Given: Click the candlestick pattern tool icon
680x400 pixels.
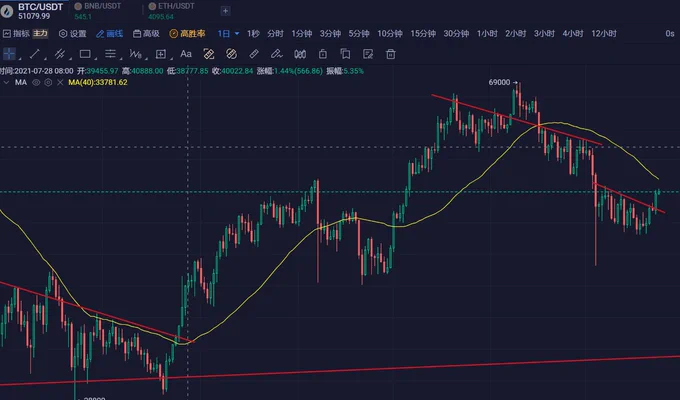Looking at the screenshot, I should [300, 54].
